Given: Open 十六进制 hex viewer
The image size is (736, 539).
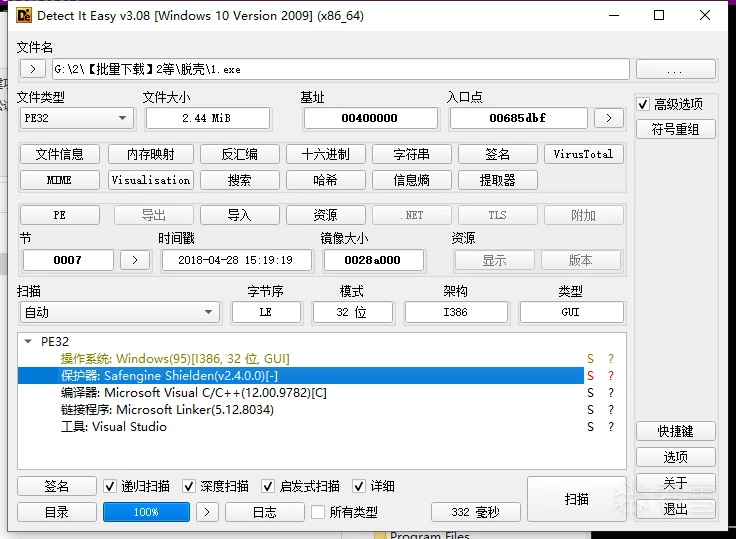Looking at the screenshot, I should click(x=325, y=154).
